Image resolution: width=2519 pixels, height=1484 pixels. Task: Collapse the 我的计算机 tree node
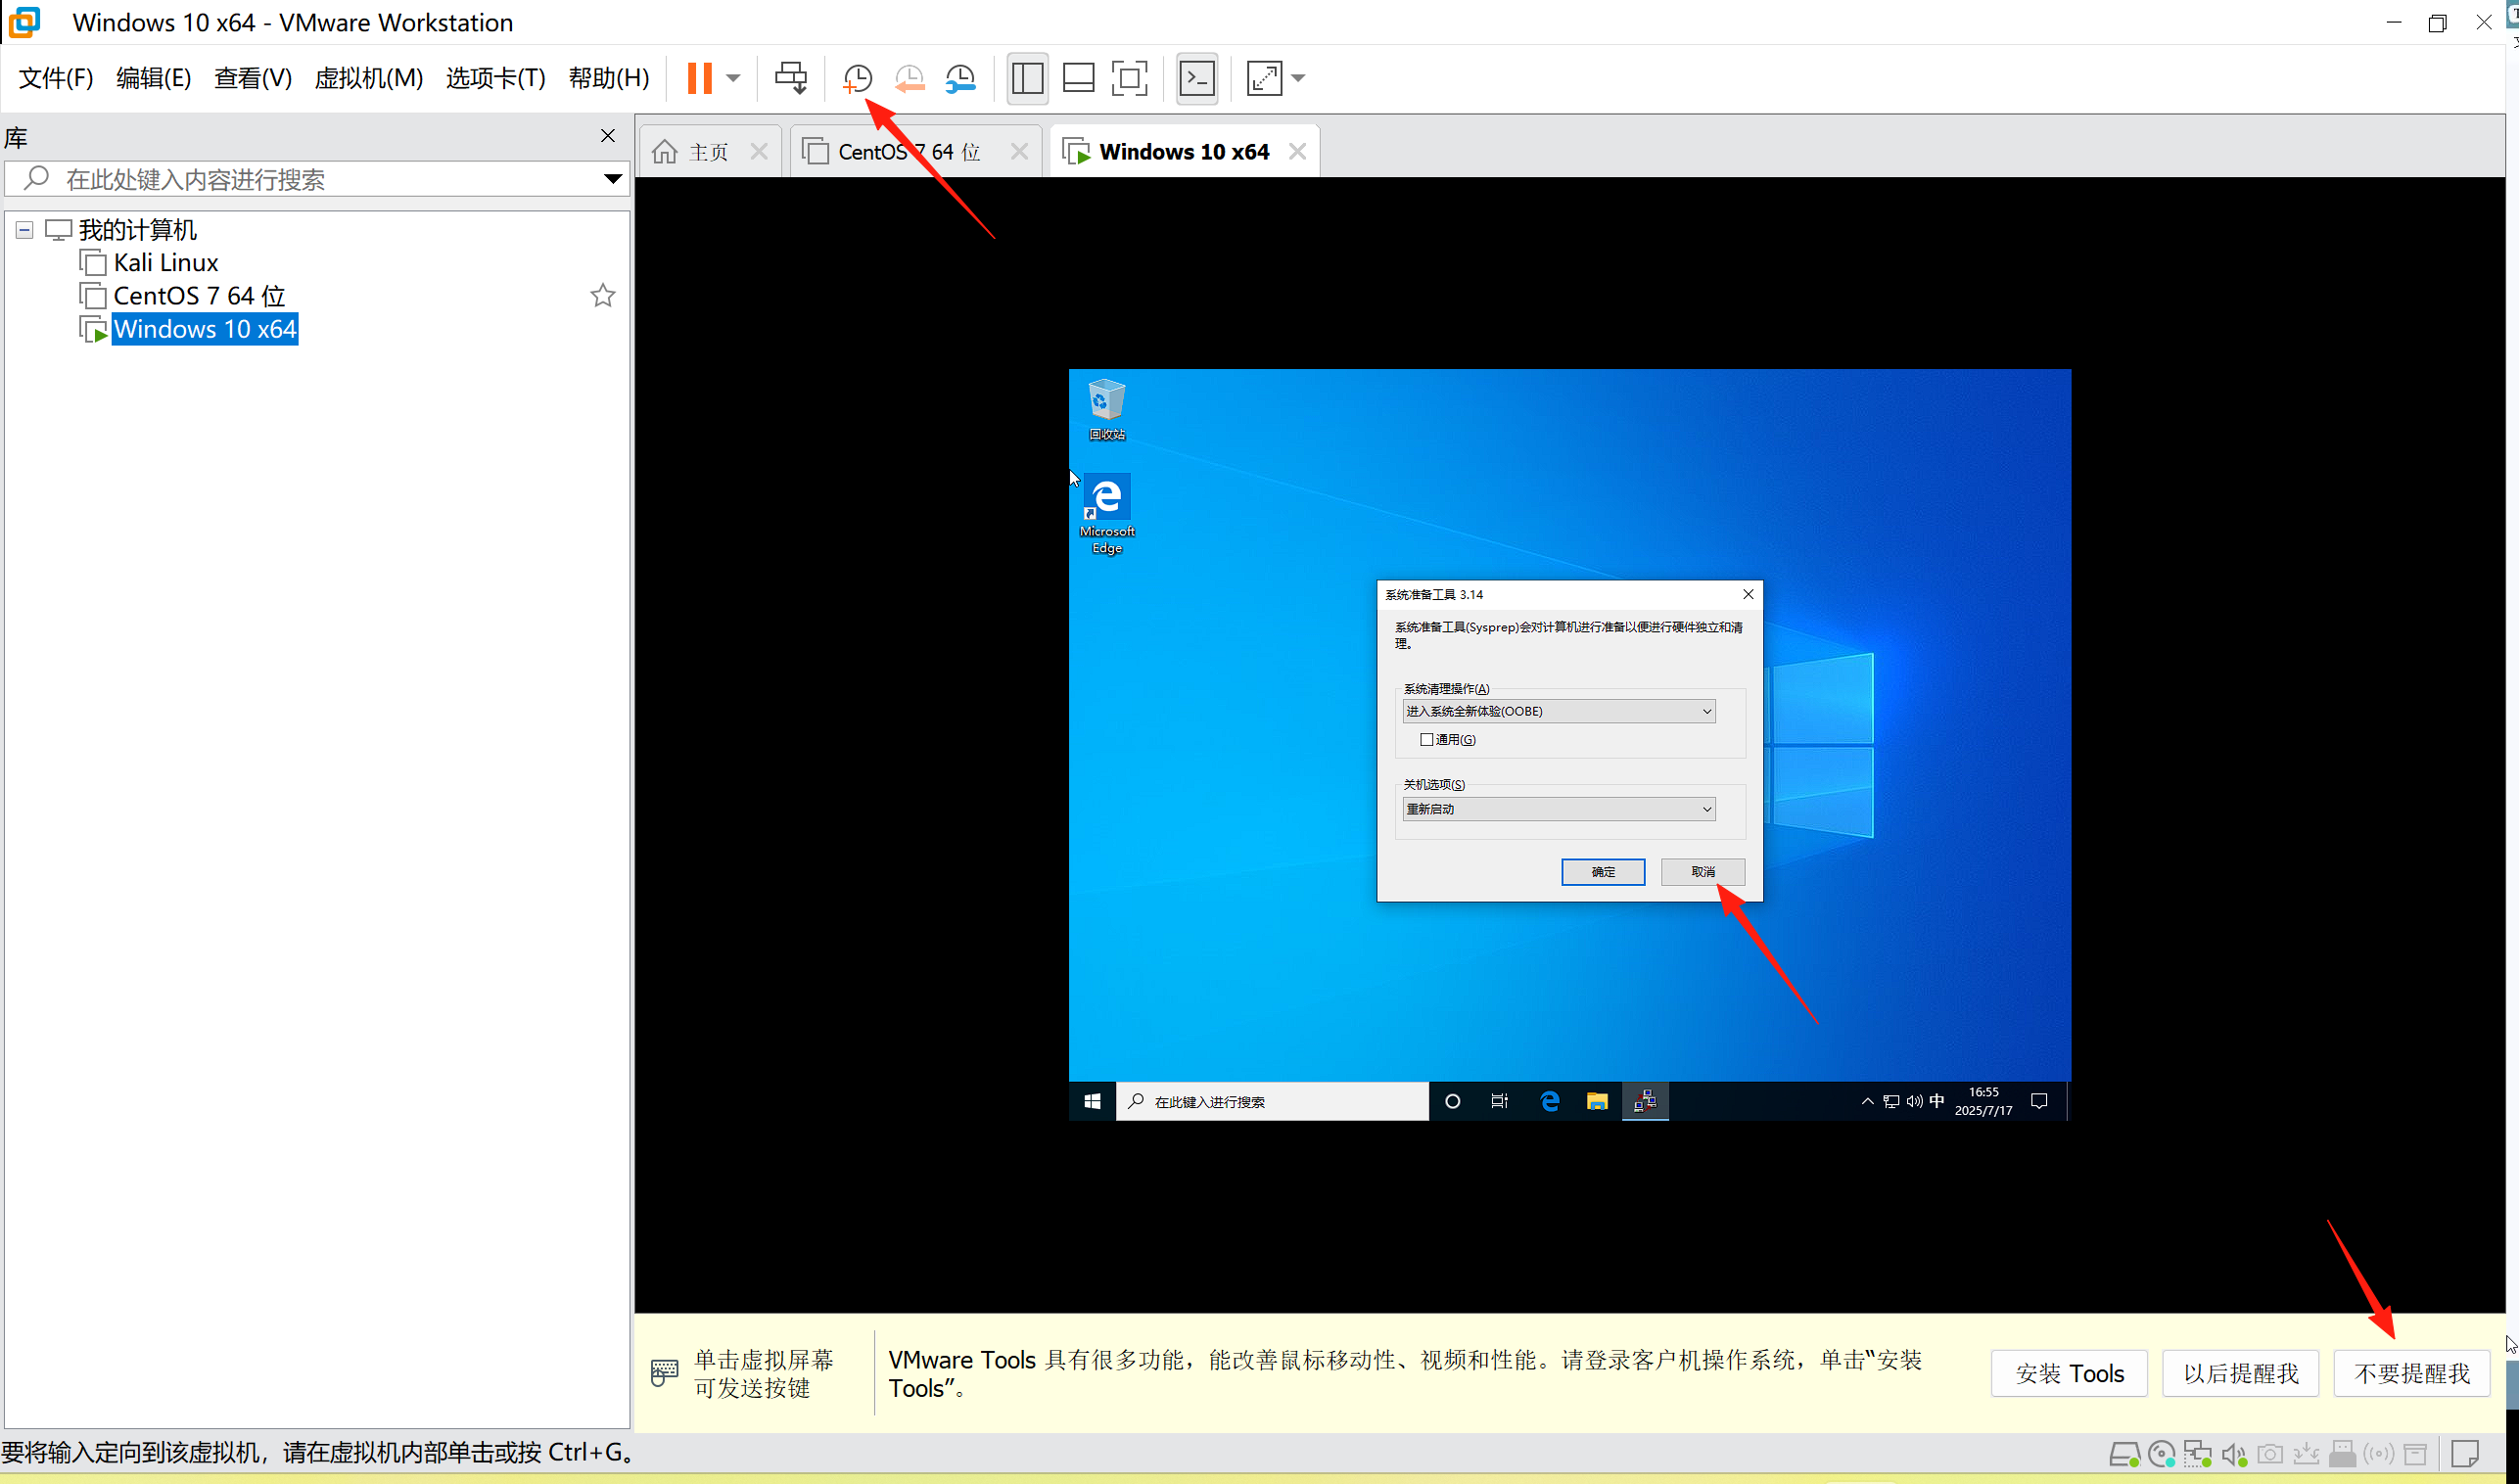pos(25,231)
